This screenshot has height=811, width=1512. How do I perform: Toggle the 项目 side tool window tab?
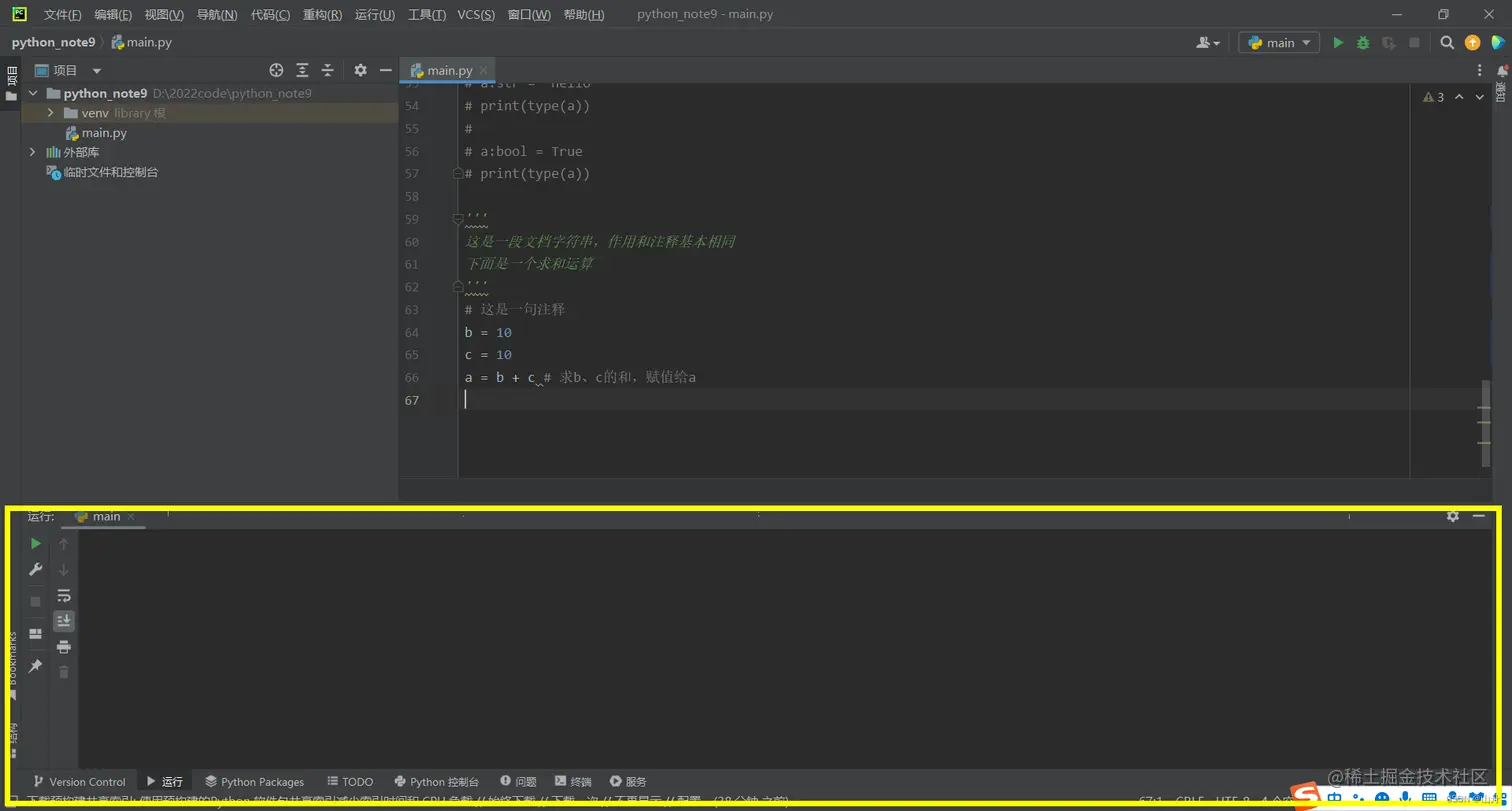pos(11,83)
